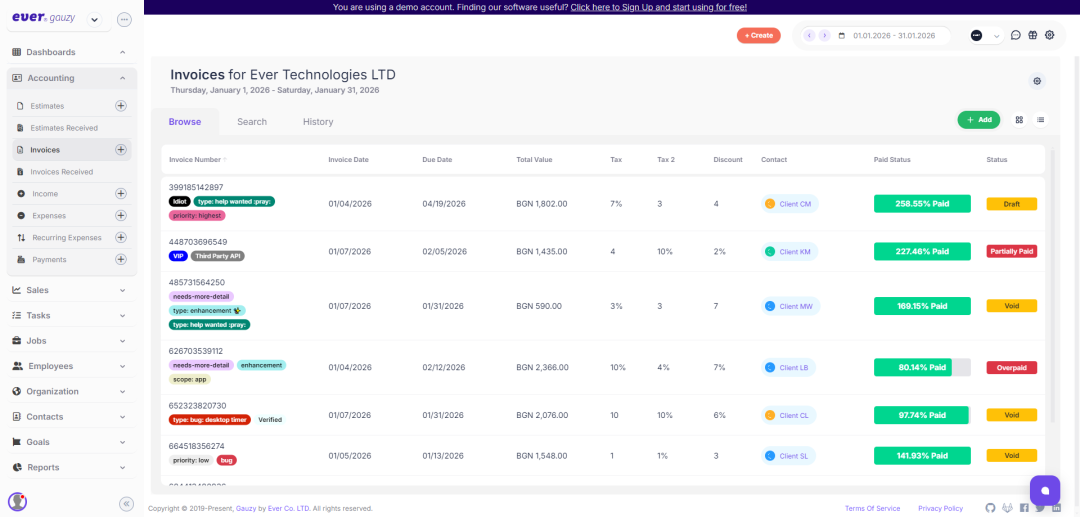Open invoice table settings gear

click(x=1037, y=81)
